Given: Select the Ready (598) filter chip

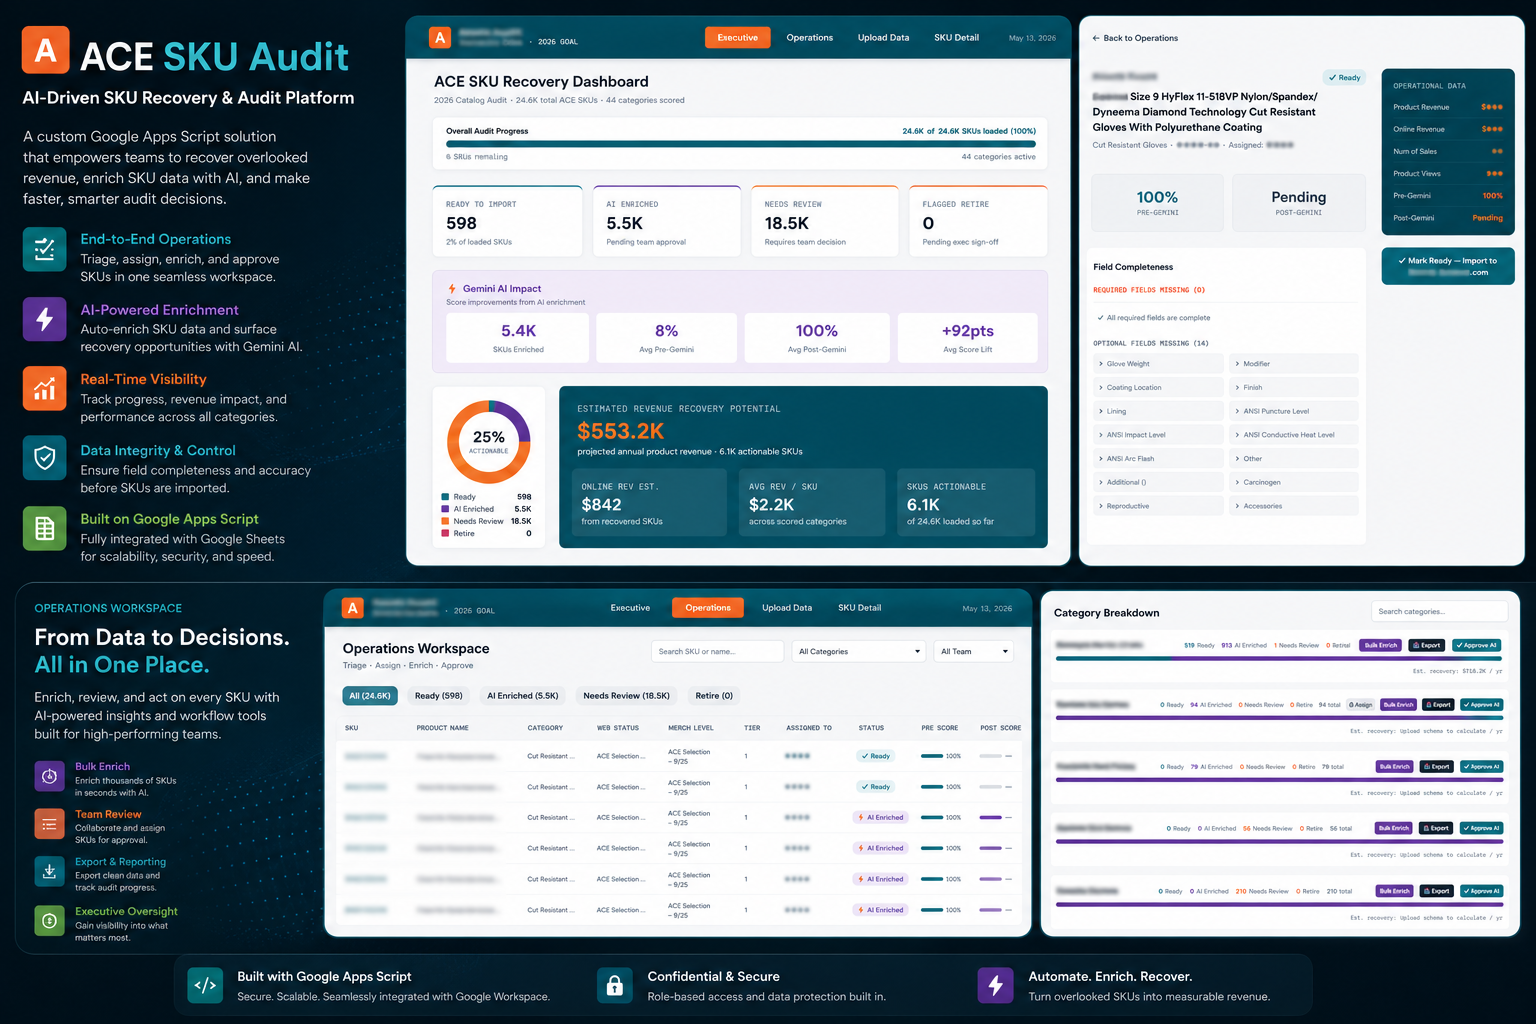Looking at the screenshot, I should pos(439,695).
